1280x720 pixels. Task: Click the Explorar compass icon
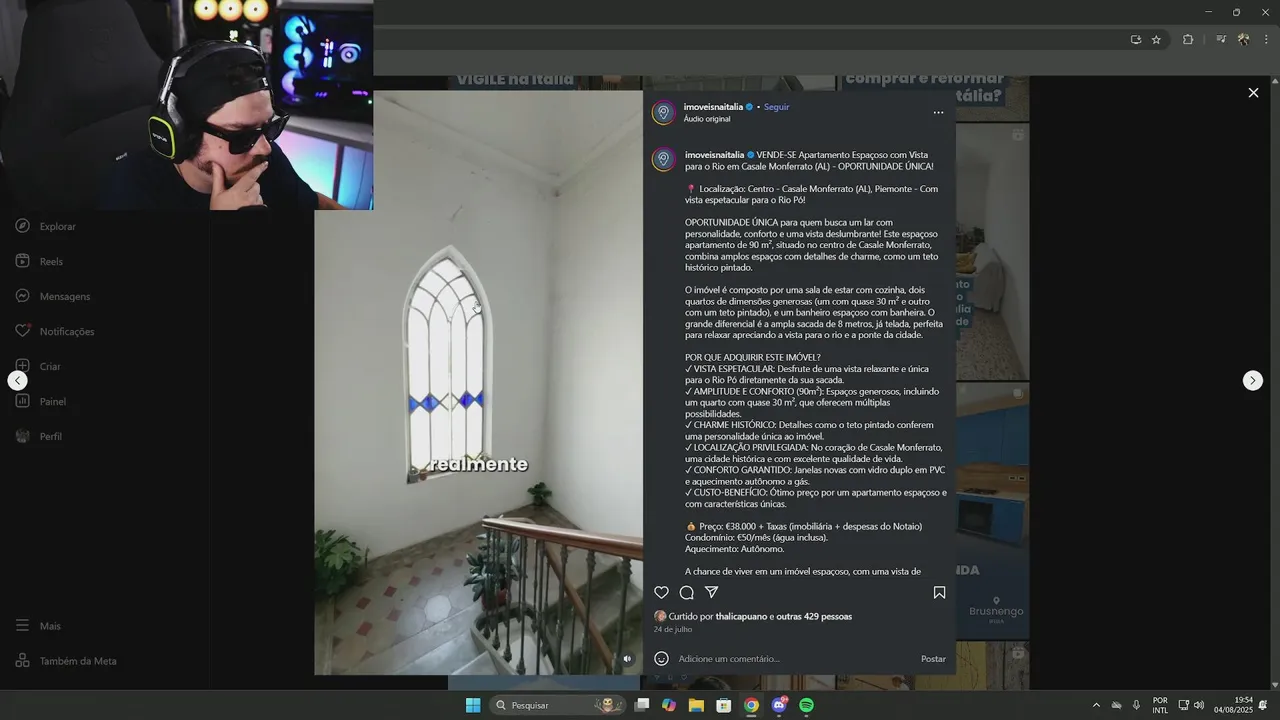point(23,226)
